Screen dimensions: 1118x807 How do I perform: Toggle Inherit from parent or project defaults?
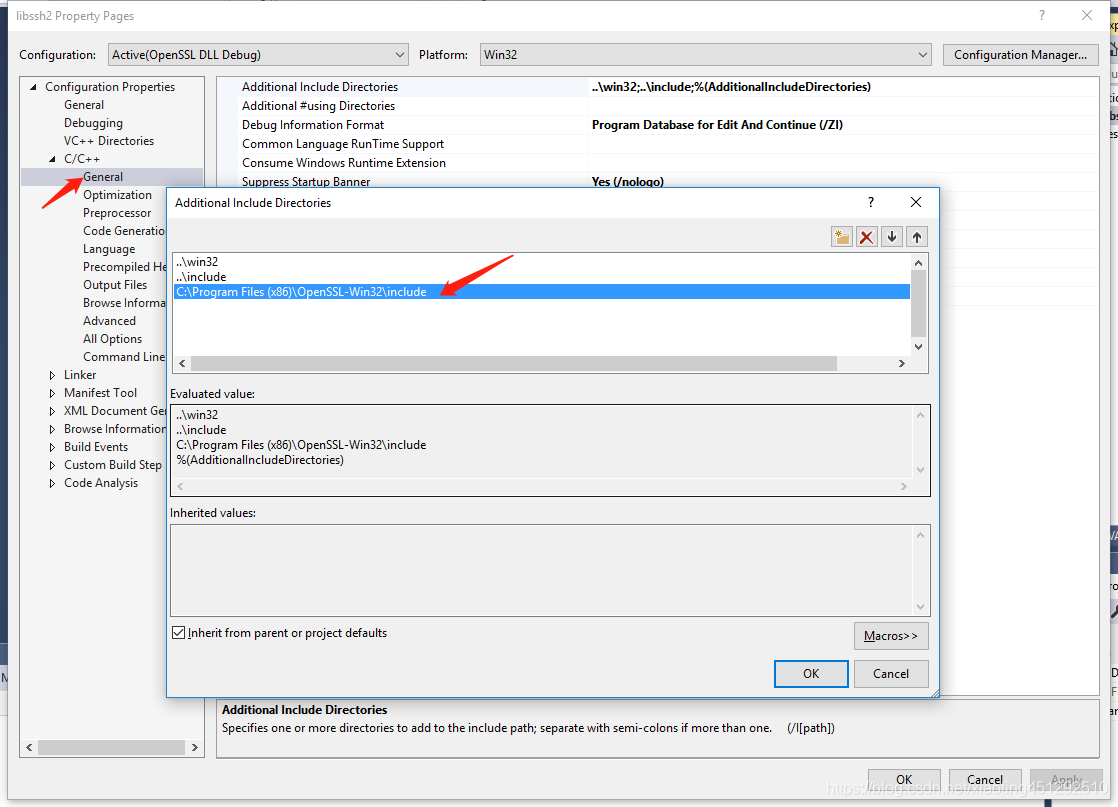(x=178, y=632)
